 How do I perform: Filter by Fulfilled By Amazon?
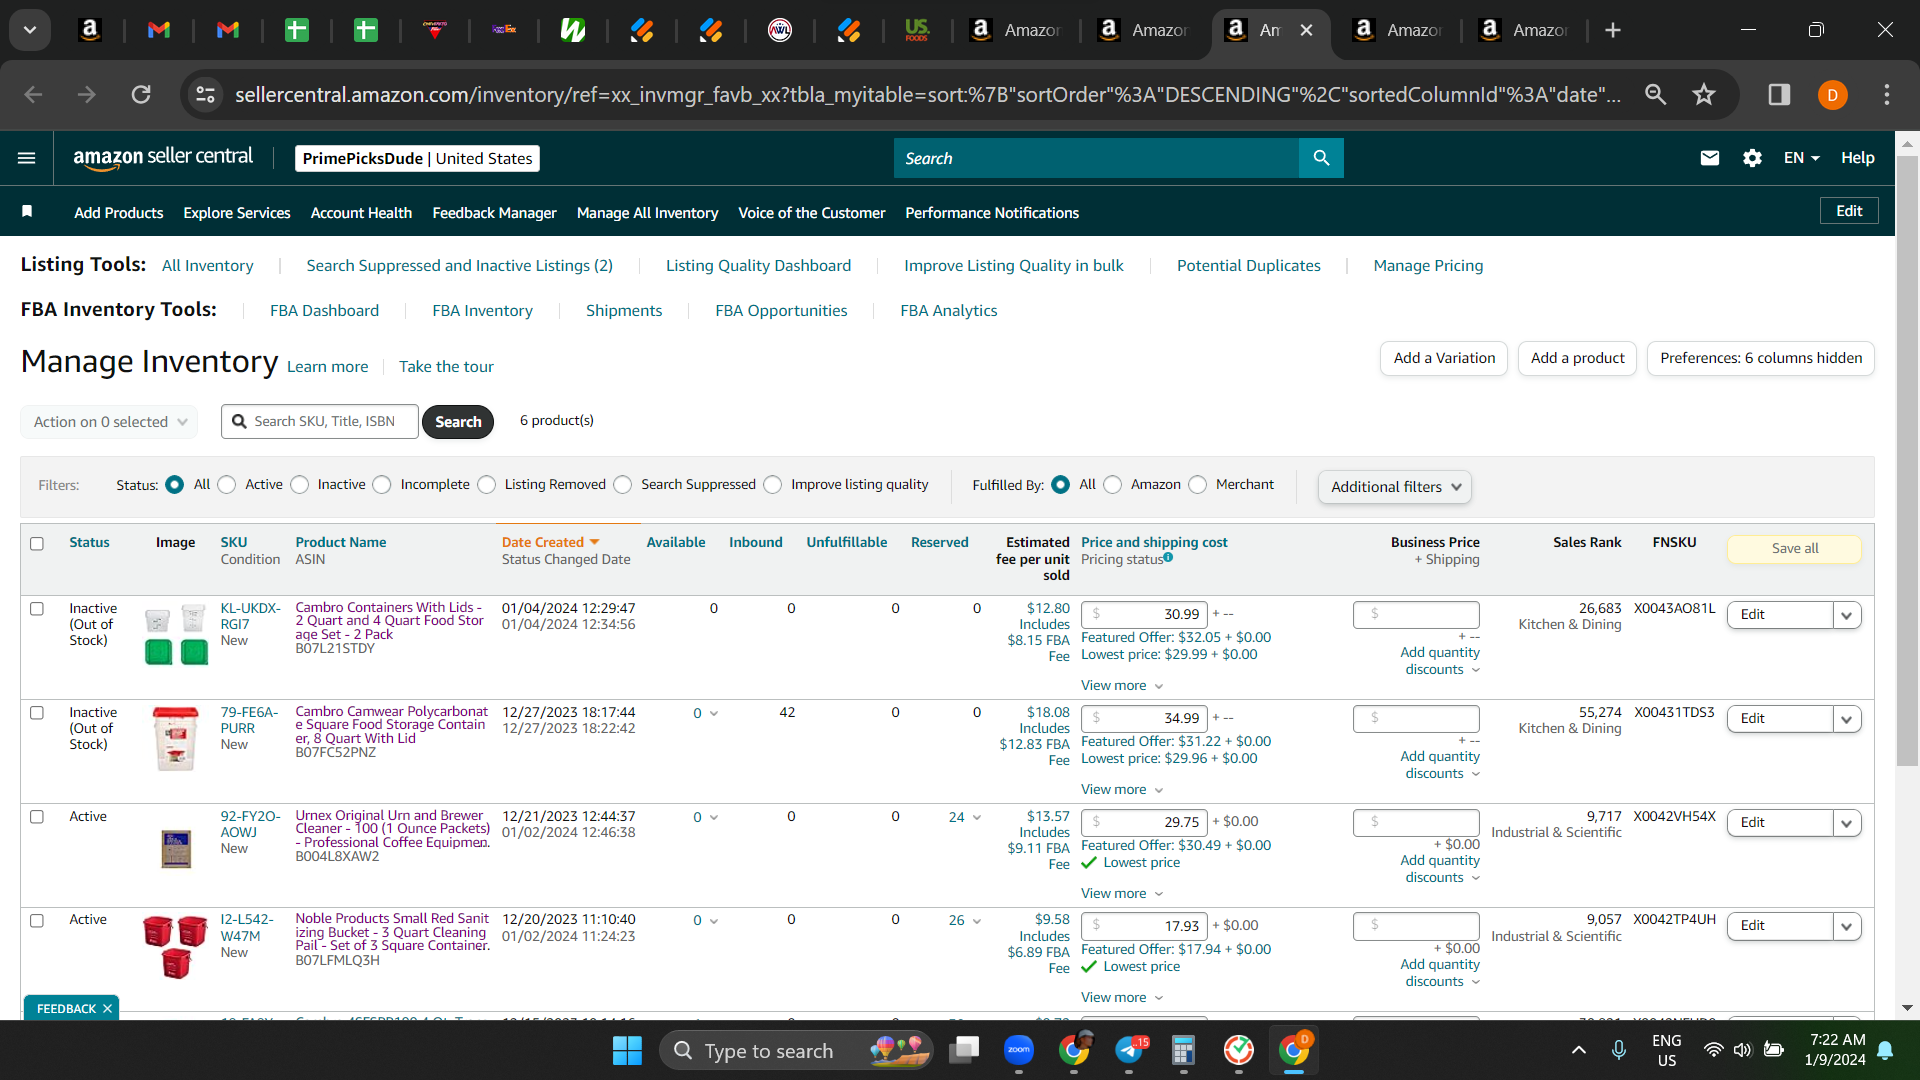(1113, 485)
